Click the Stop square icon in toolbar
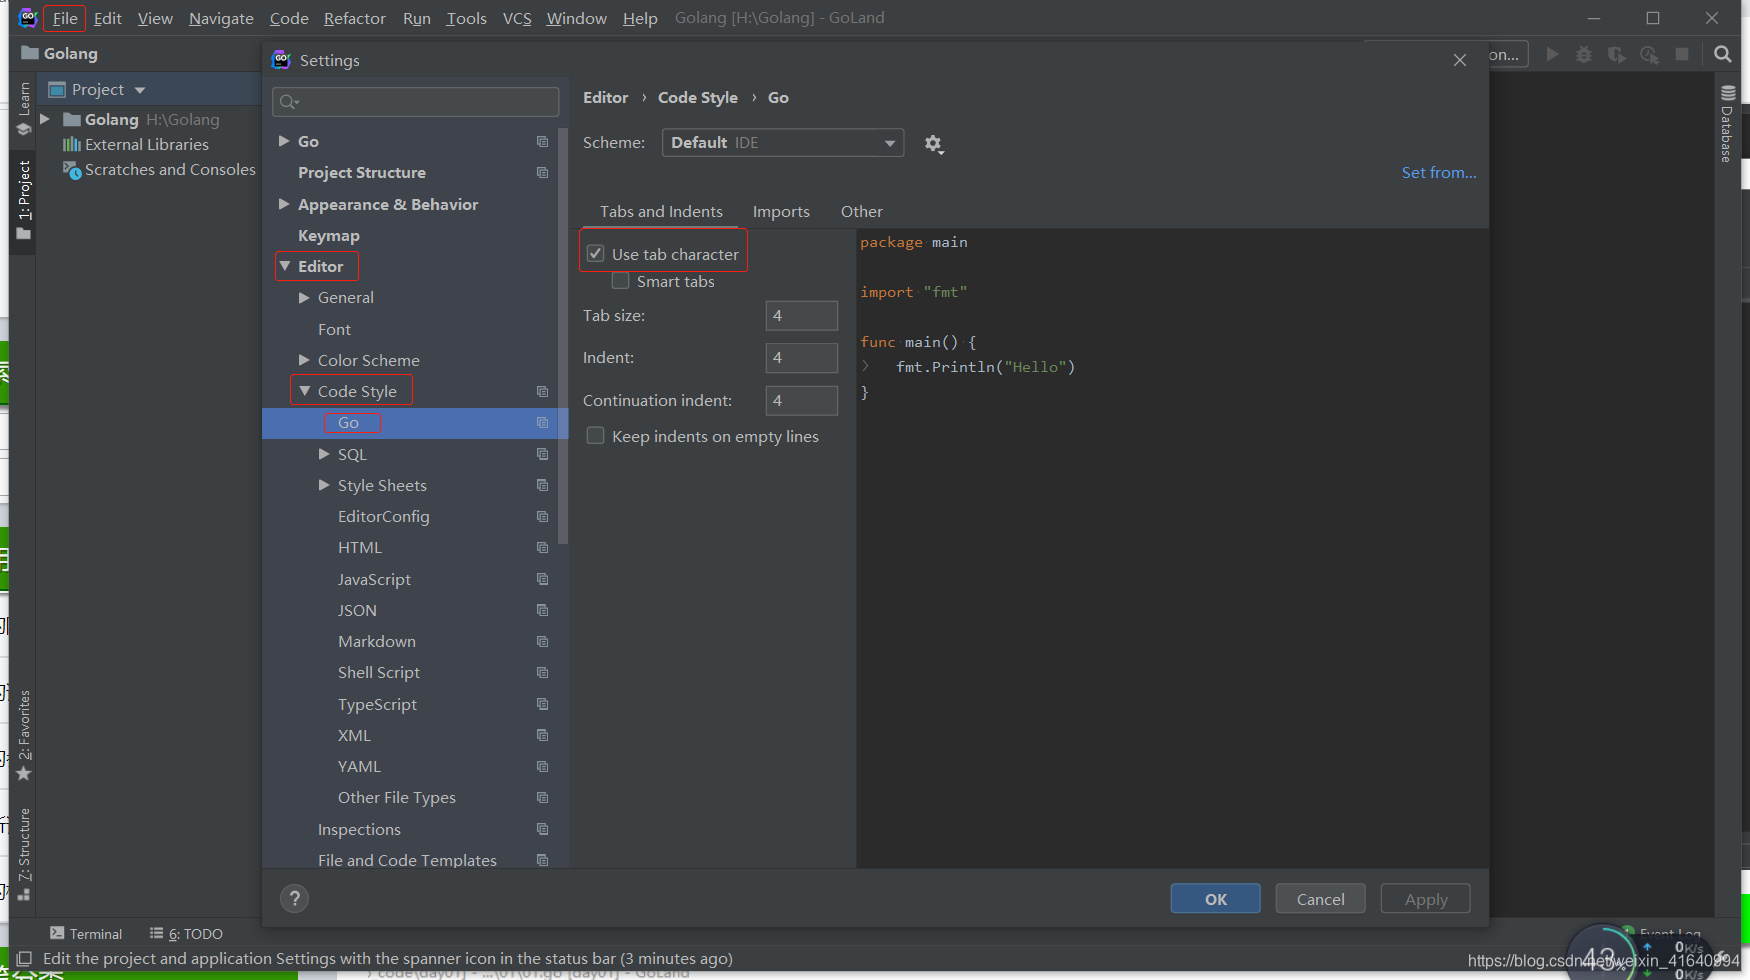 [x=1682, y=54]
